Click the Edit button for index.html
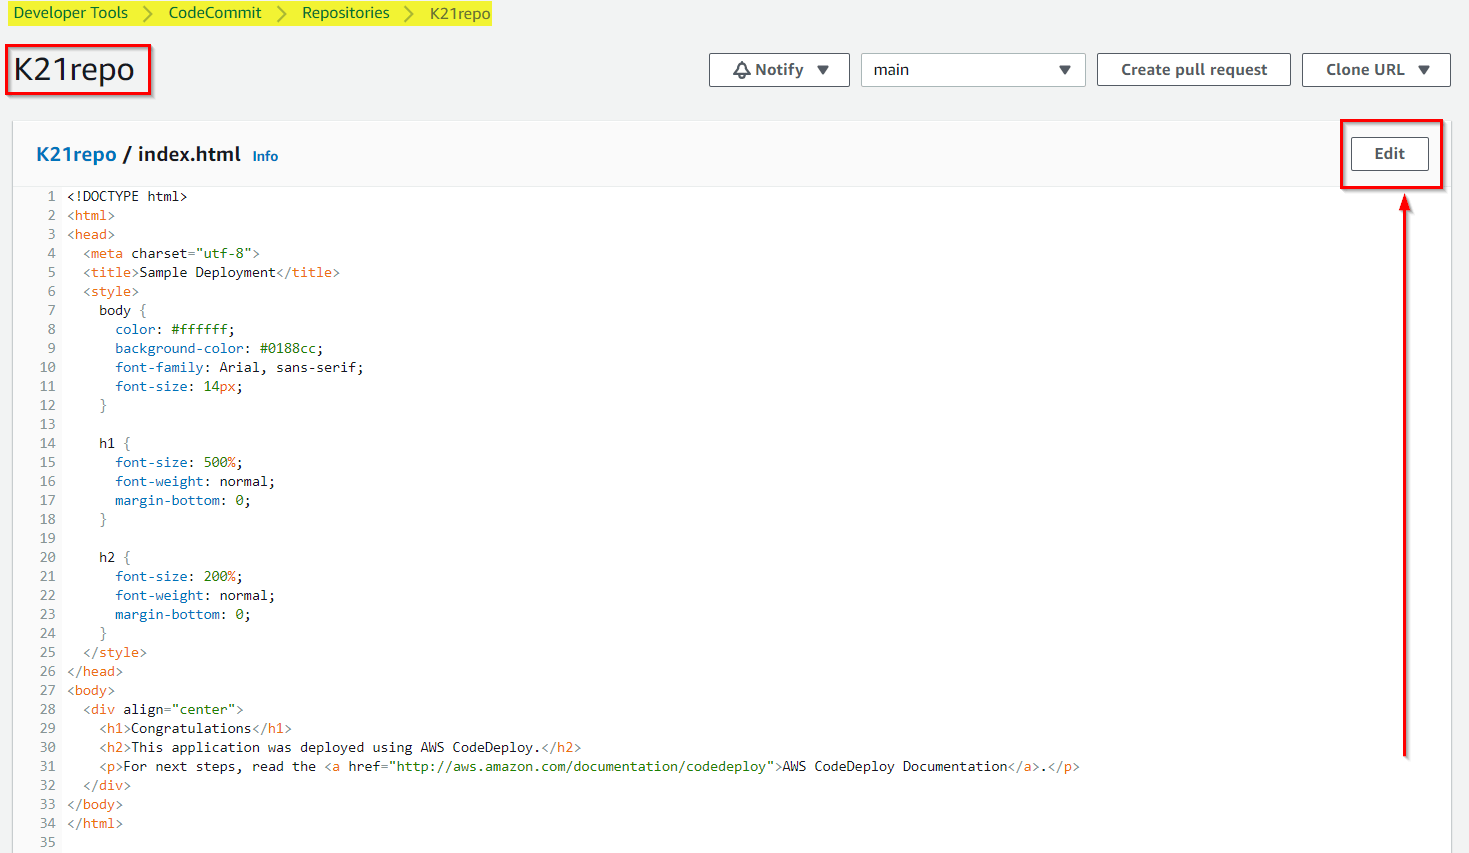 [1389, 153]
